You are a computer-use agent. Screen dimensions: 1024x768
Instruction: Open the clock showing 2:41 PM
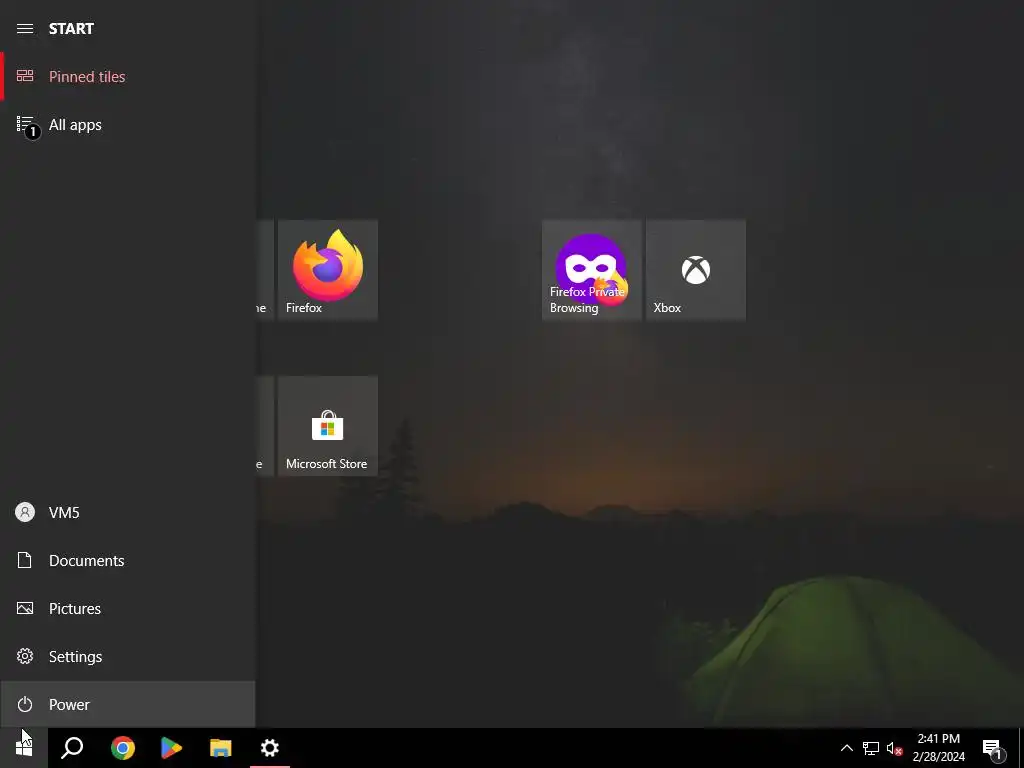coord(938,748)
